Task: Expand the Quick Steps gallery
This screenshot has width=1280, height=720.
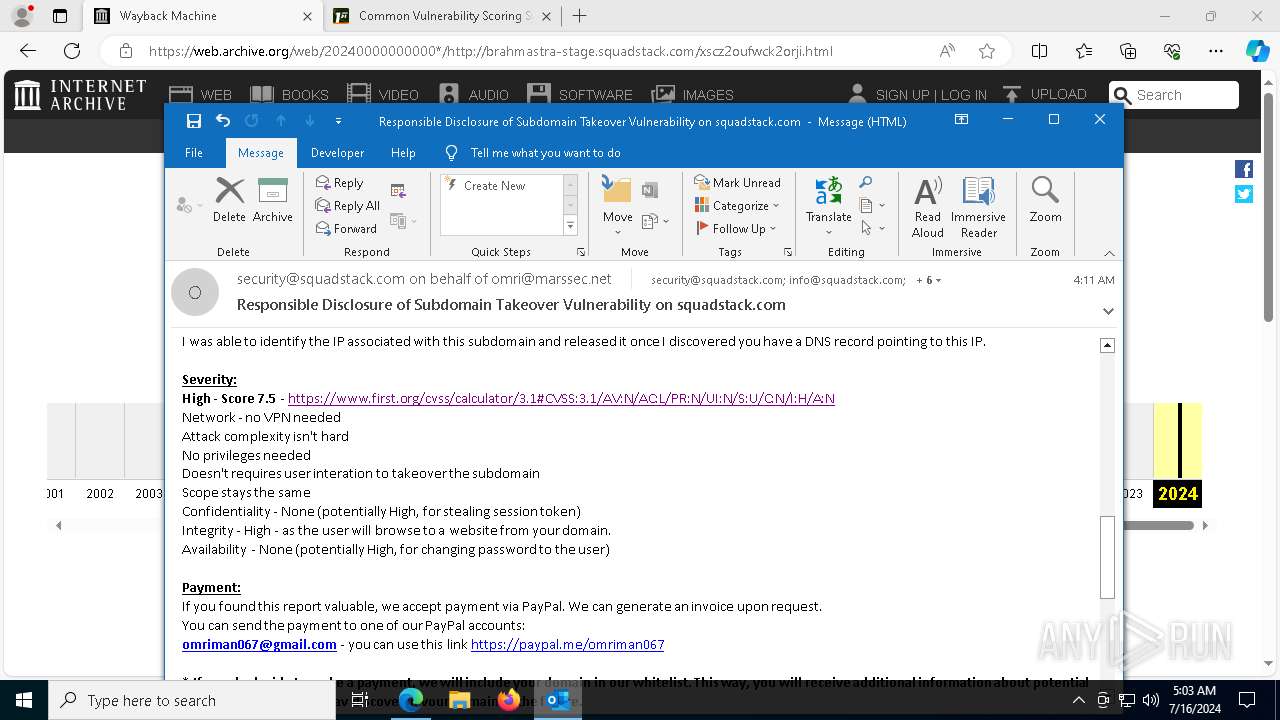Action: pos(570,227)
